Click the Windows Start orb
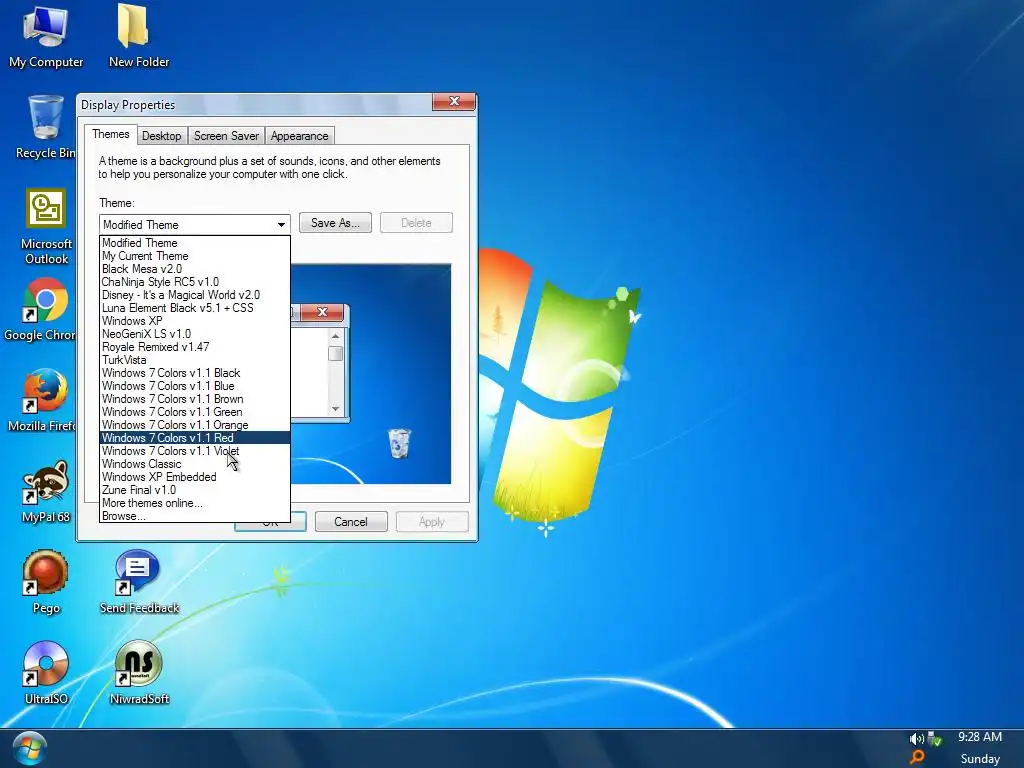The height and width of the screenshot is (768, 1024). 29,749
